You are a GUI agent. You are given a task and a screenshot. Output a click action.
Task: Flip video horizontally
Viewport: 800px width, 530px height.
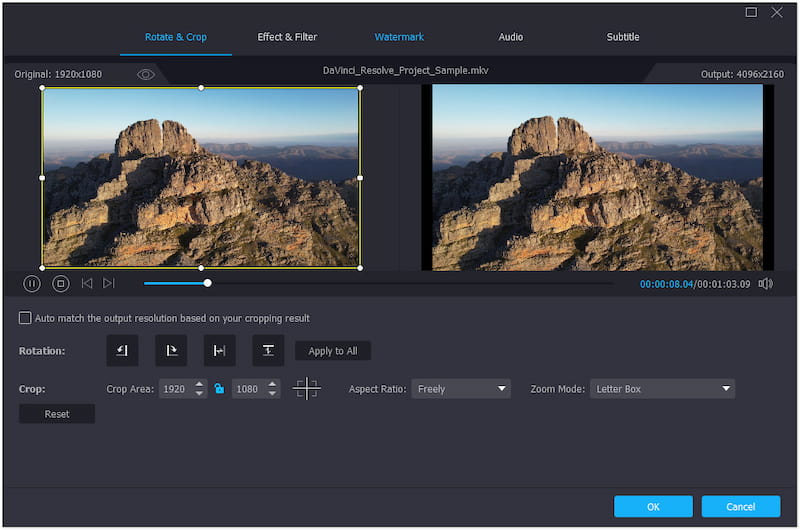[219, 351]
